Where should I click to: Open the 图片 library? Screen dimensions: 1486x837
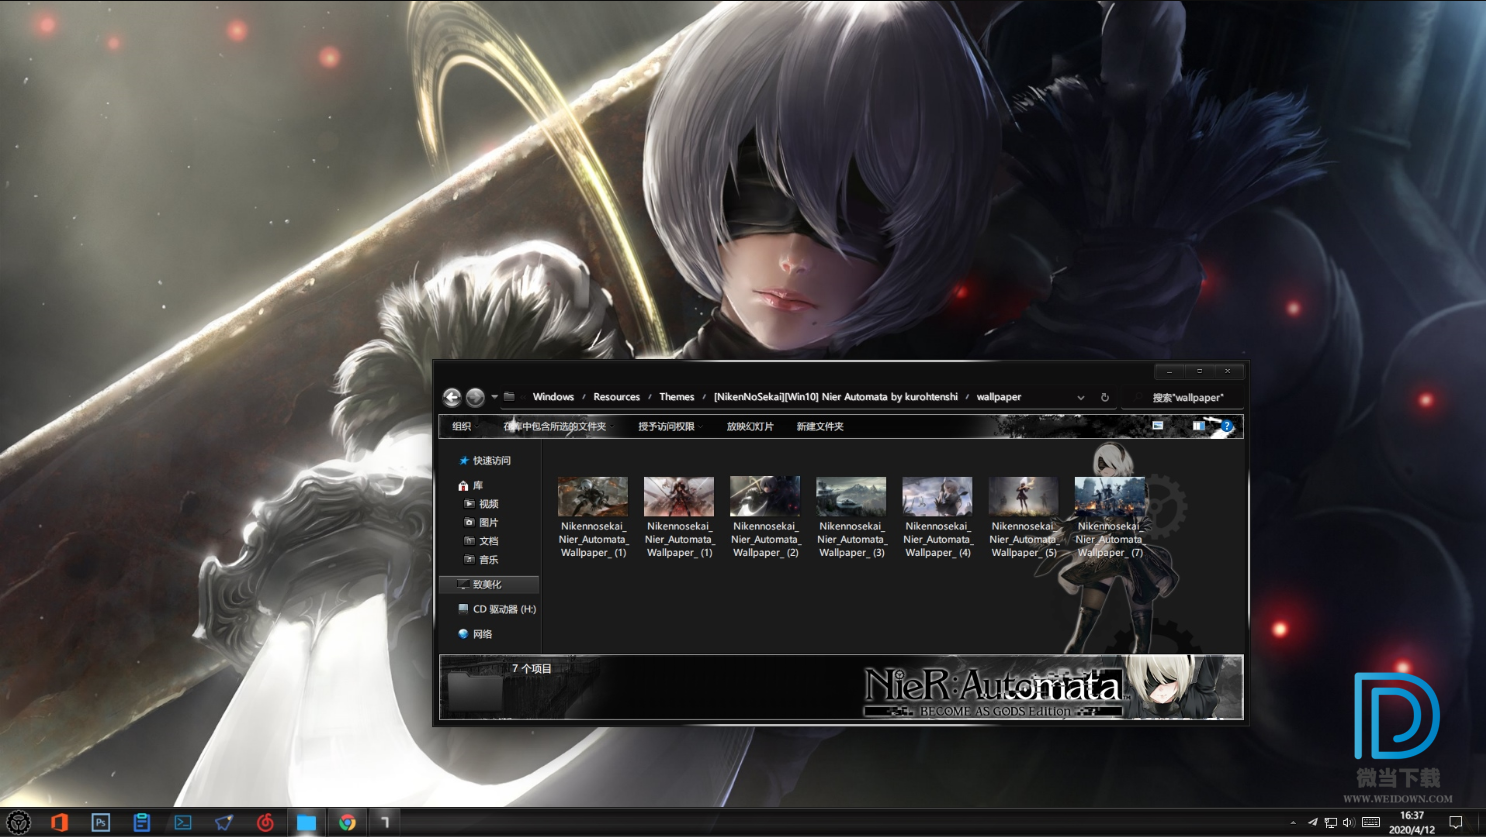(481, 523)
